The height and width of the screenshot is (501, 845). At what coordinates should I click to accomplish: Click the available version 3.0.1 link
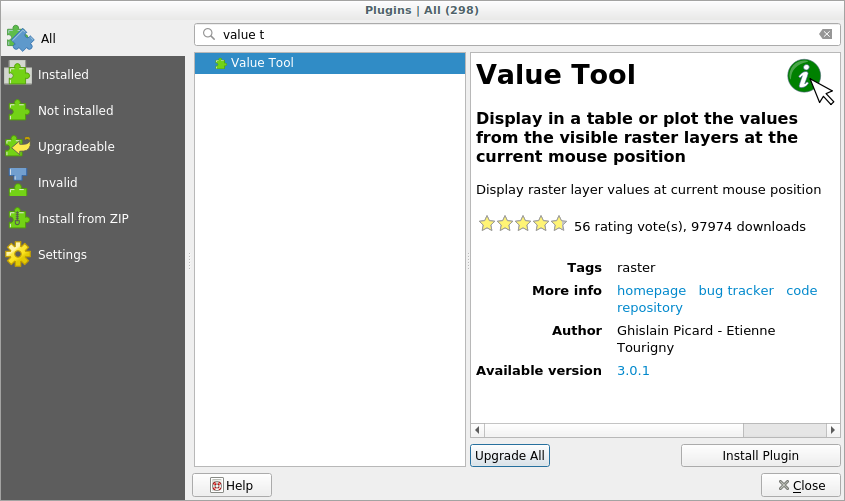(x=633, y=371)
